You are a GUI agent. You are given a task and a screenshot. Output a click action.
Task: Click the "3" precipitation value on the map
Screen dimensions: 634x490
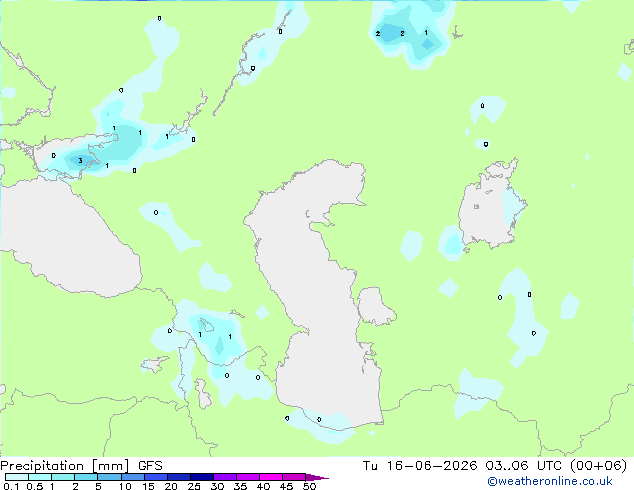(x=80, y=161)
